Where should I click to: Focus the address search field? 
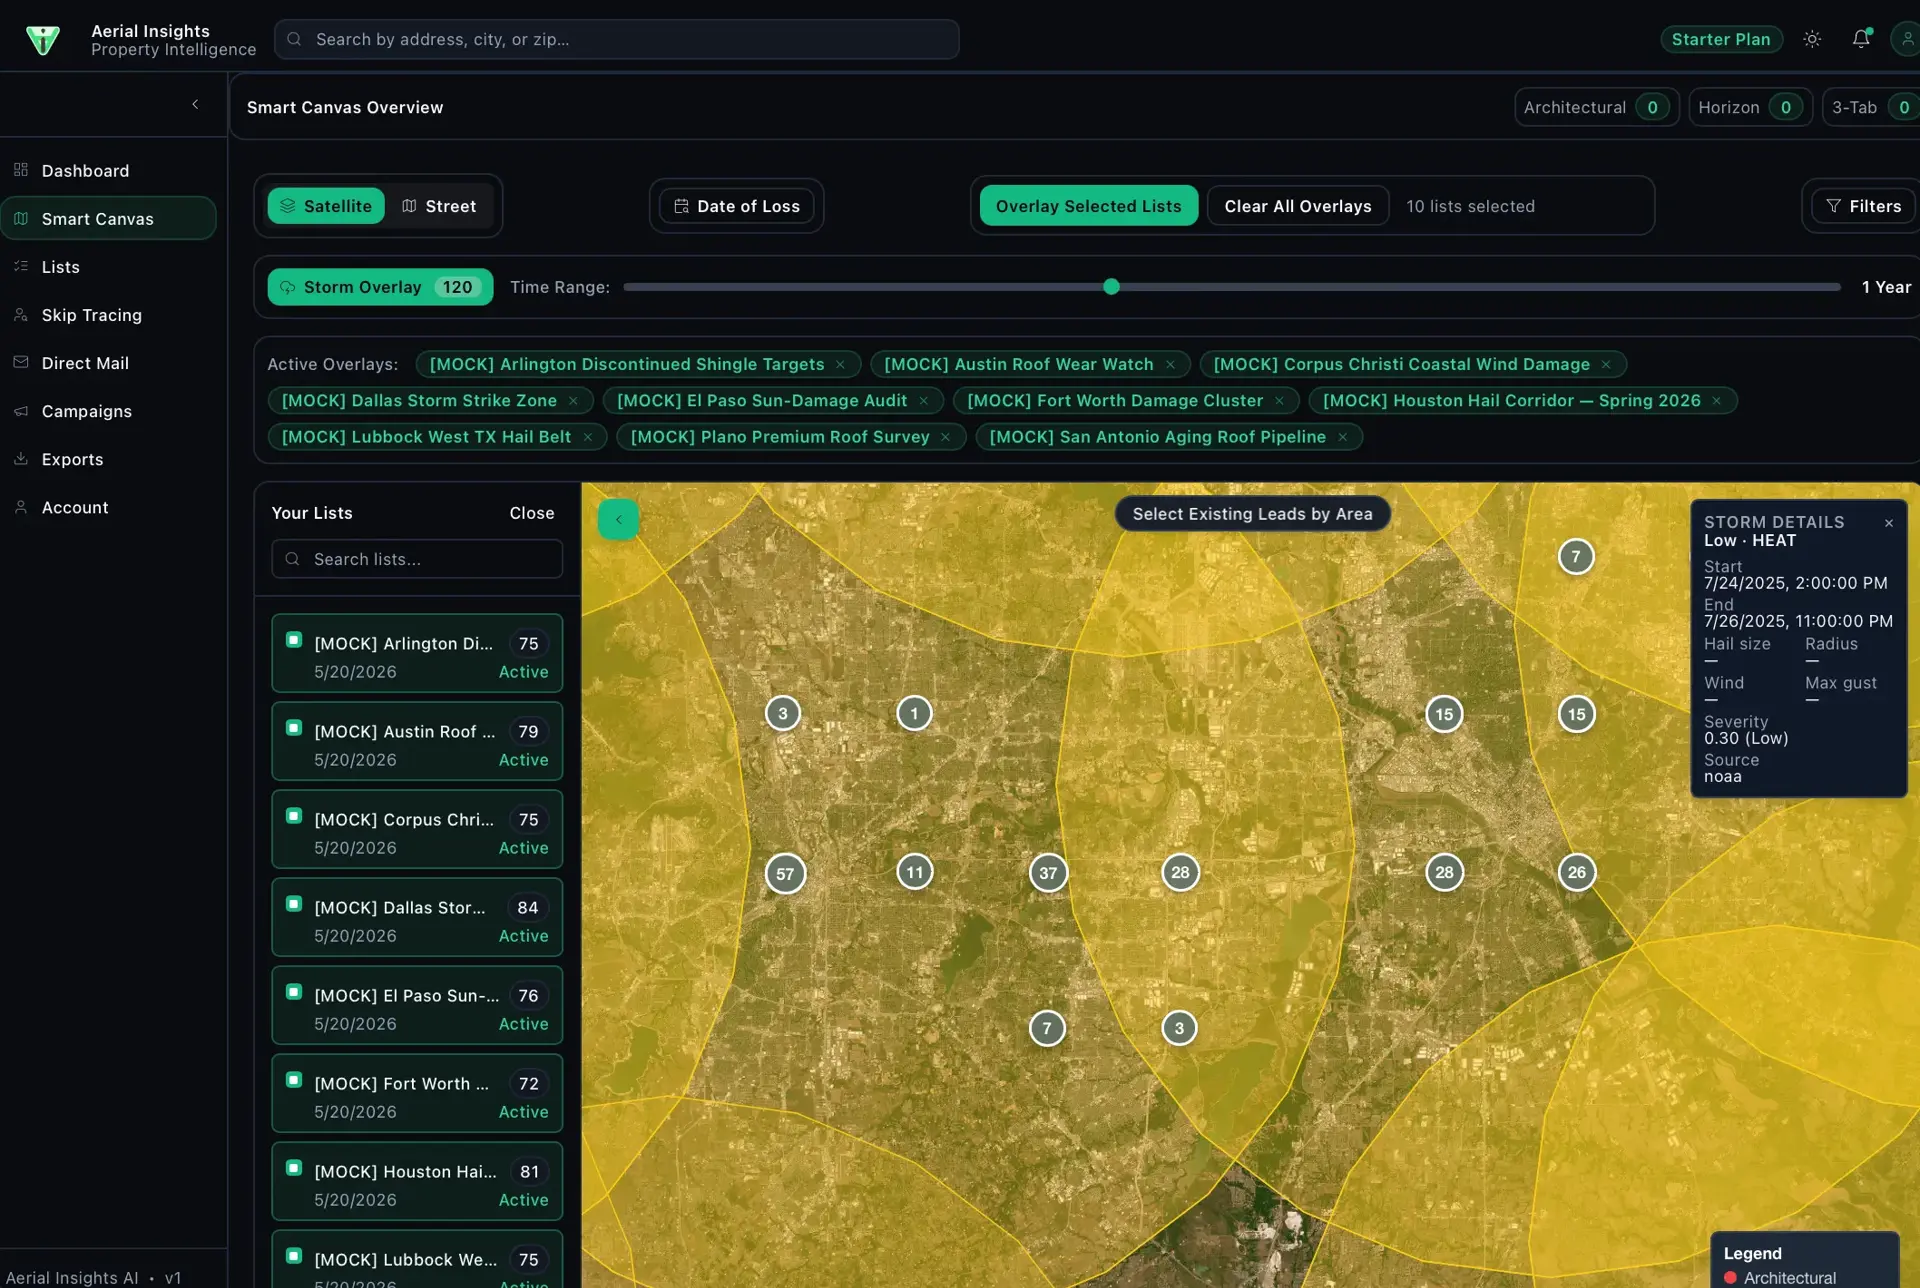tap(616, 39)
